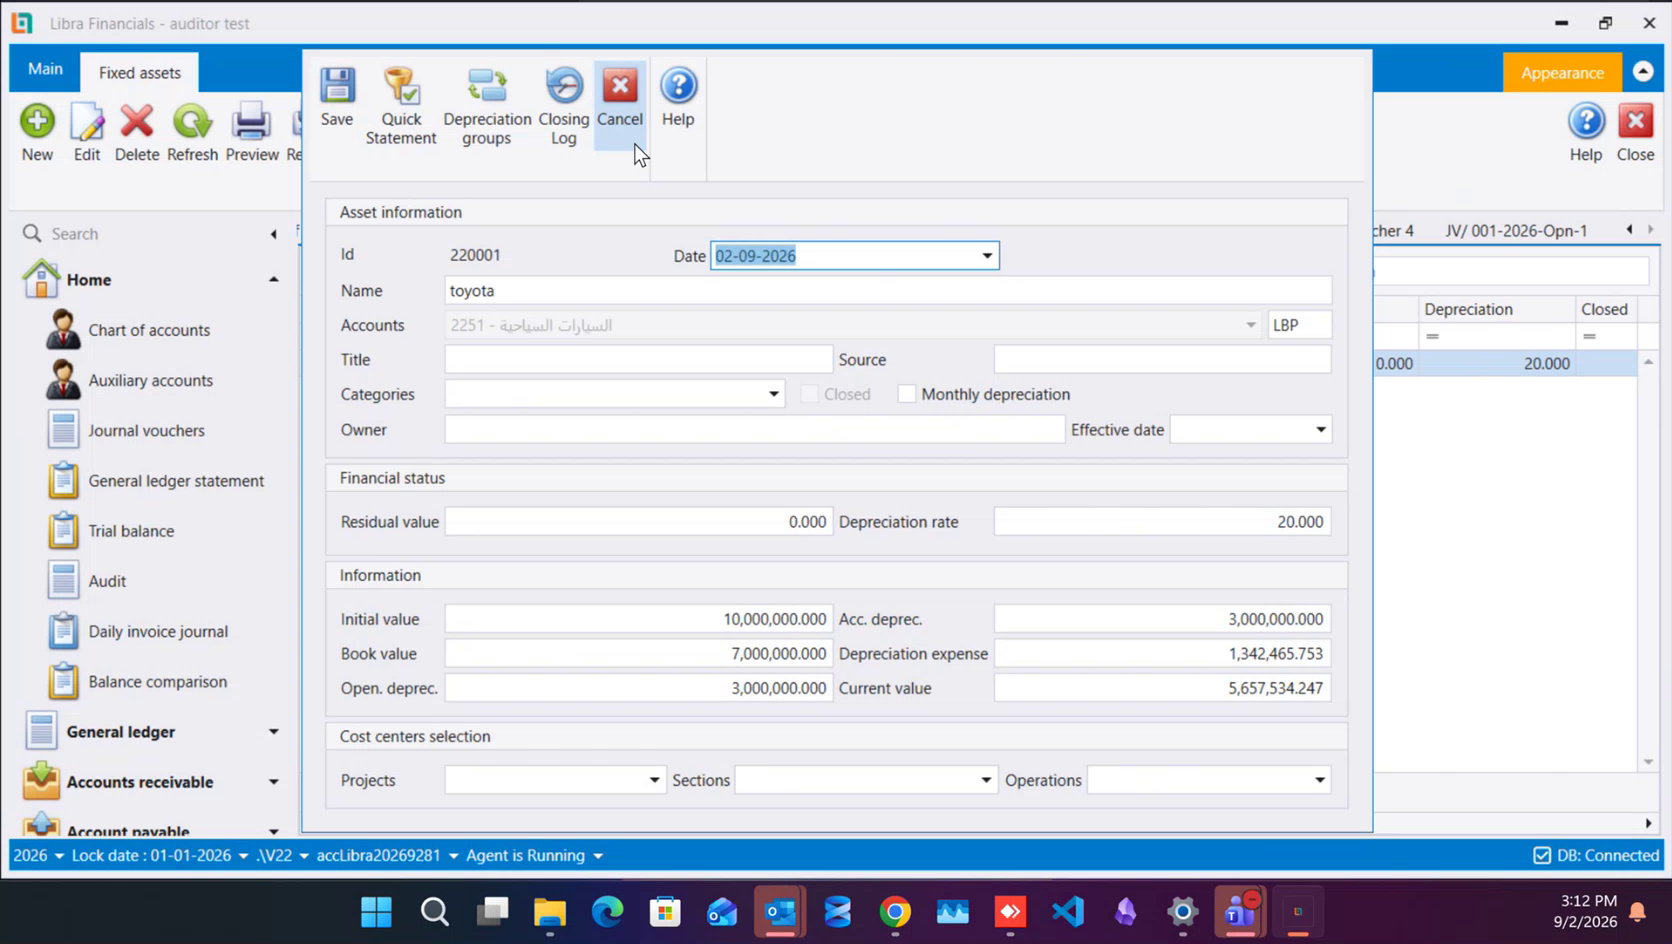Open Help in asset dialog toolbar
This screenshot has width=1672, height=944.
[x=678, y=97]
